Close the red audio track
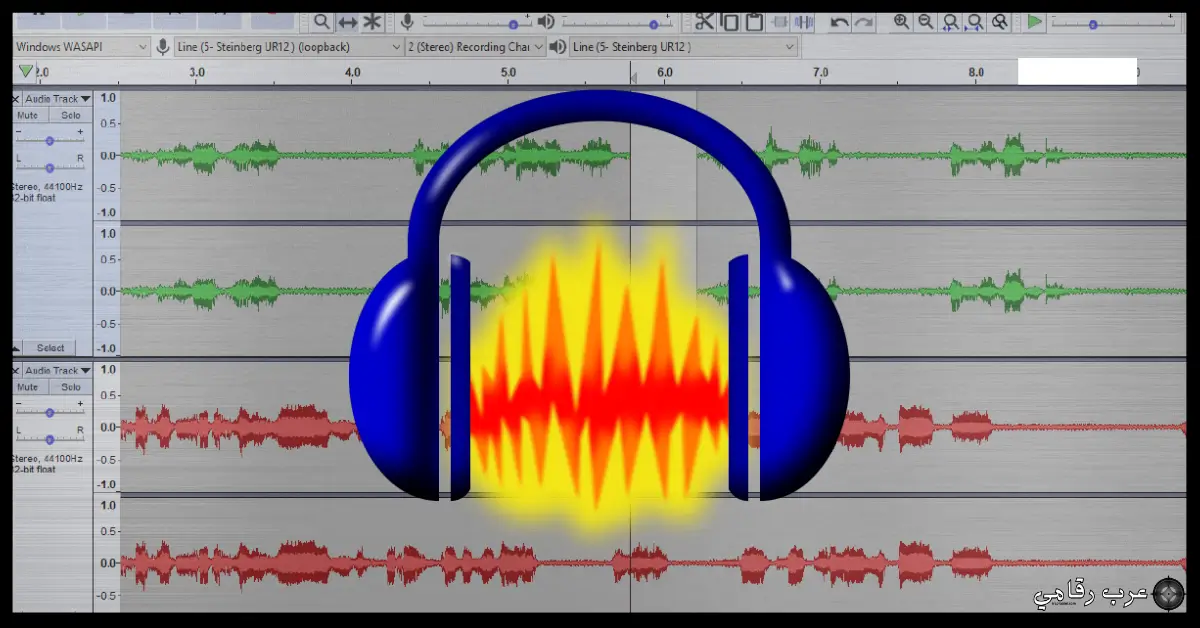This screenshot has width=1200, height=628. 16,371
